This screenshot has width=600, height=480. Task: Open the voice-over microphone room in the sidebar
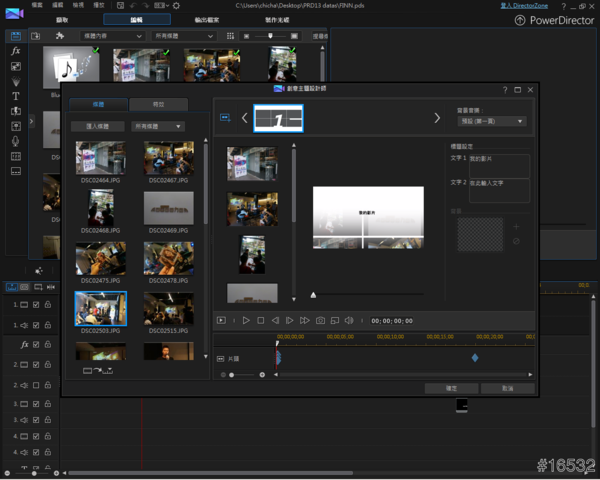coord(15,141)
